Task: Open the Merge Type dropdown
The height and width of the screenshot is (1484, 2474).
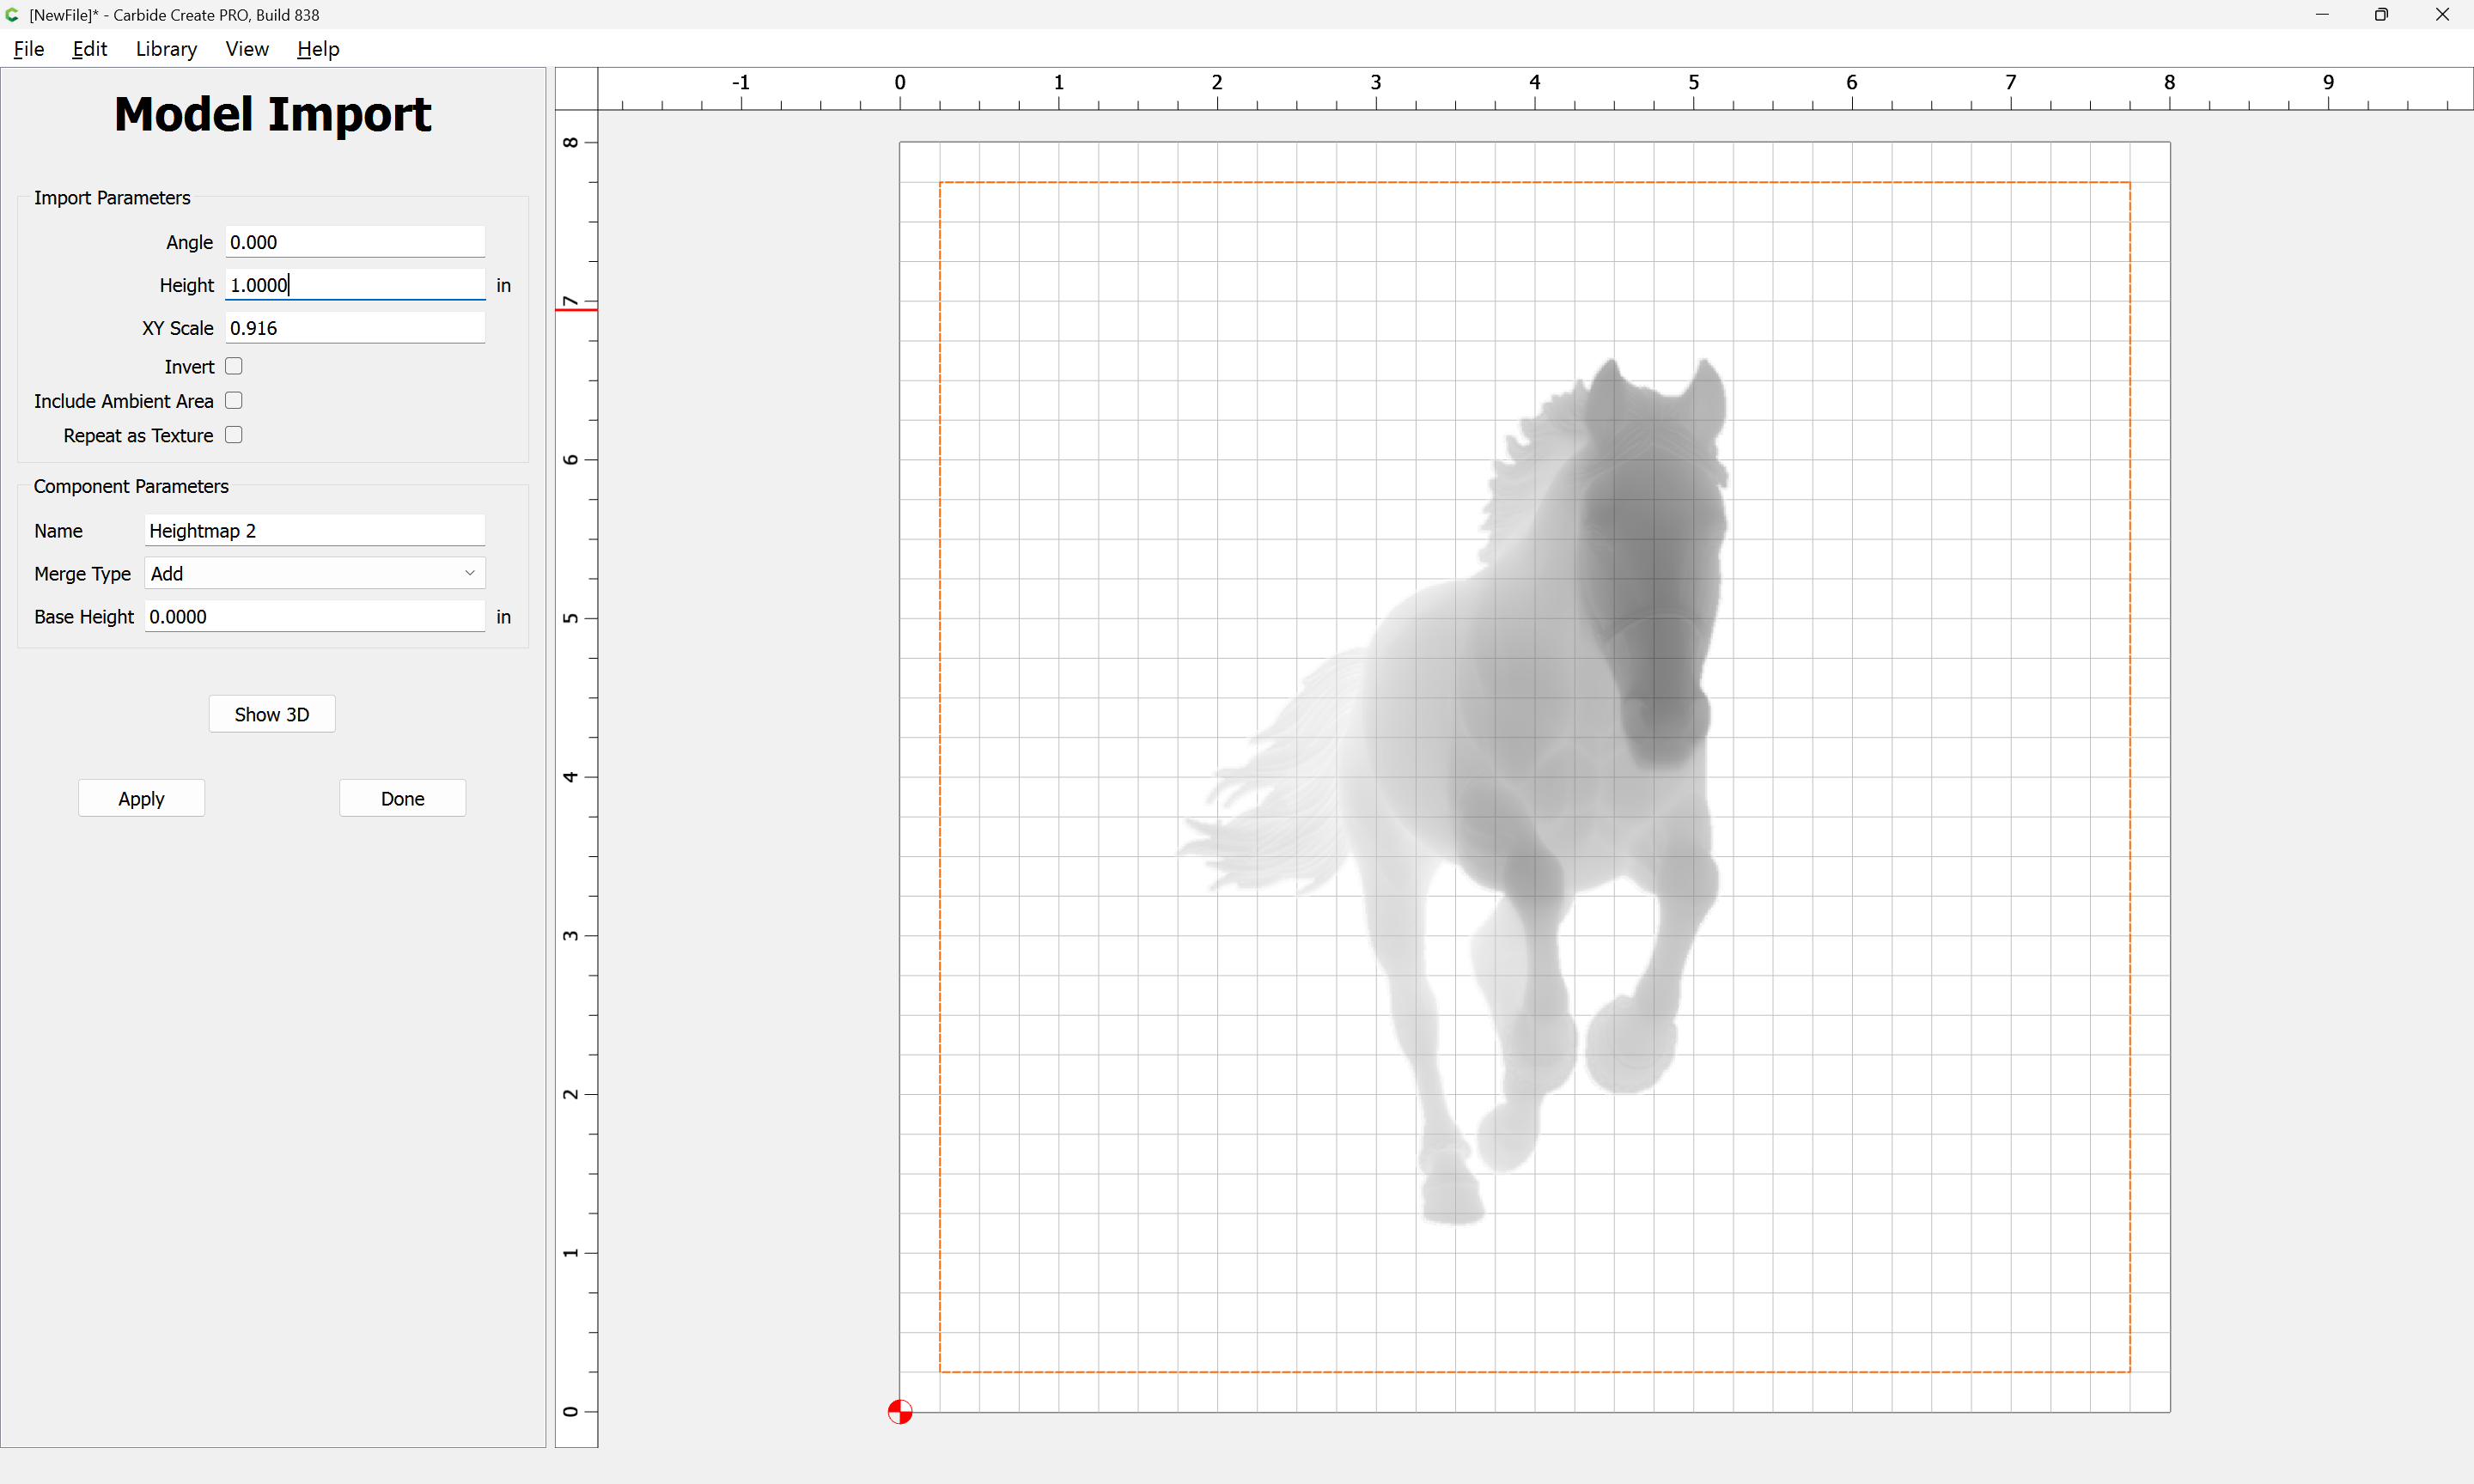Action: coord(314,573)
